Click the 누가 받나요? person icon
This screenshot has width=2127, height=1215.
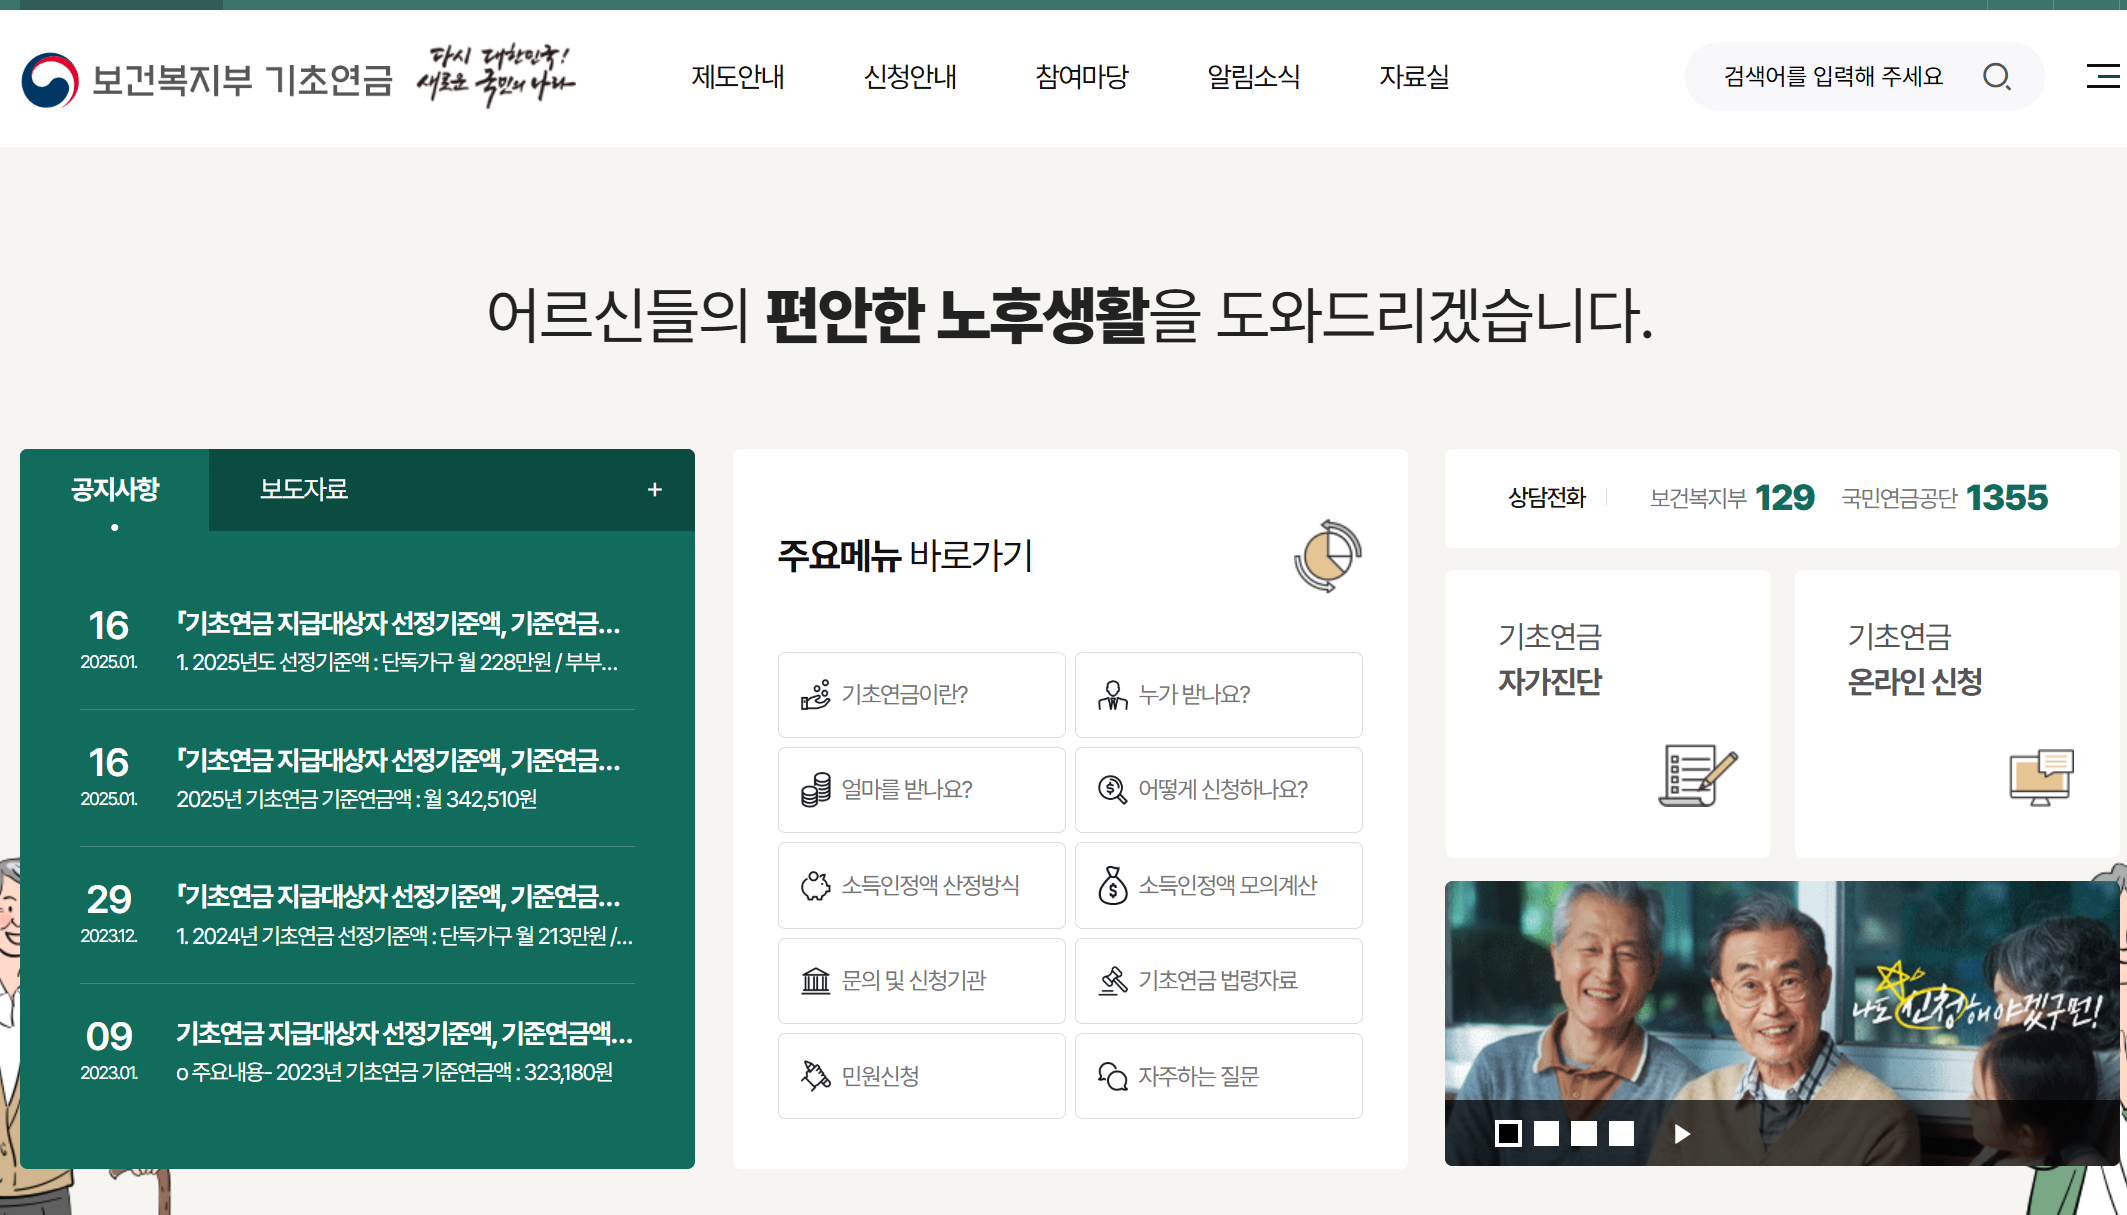[1112, 694]
